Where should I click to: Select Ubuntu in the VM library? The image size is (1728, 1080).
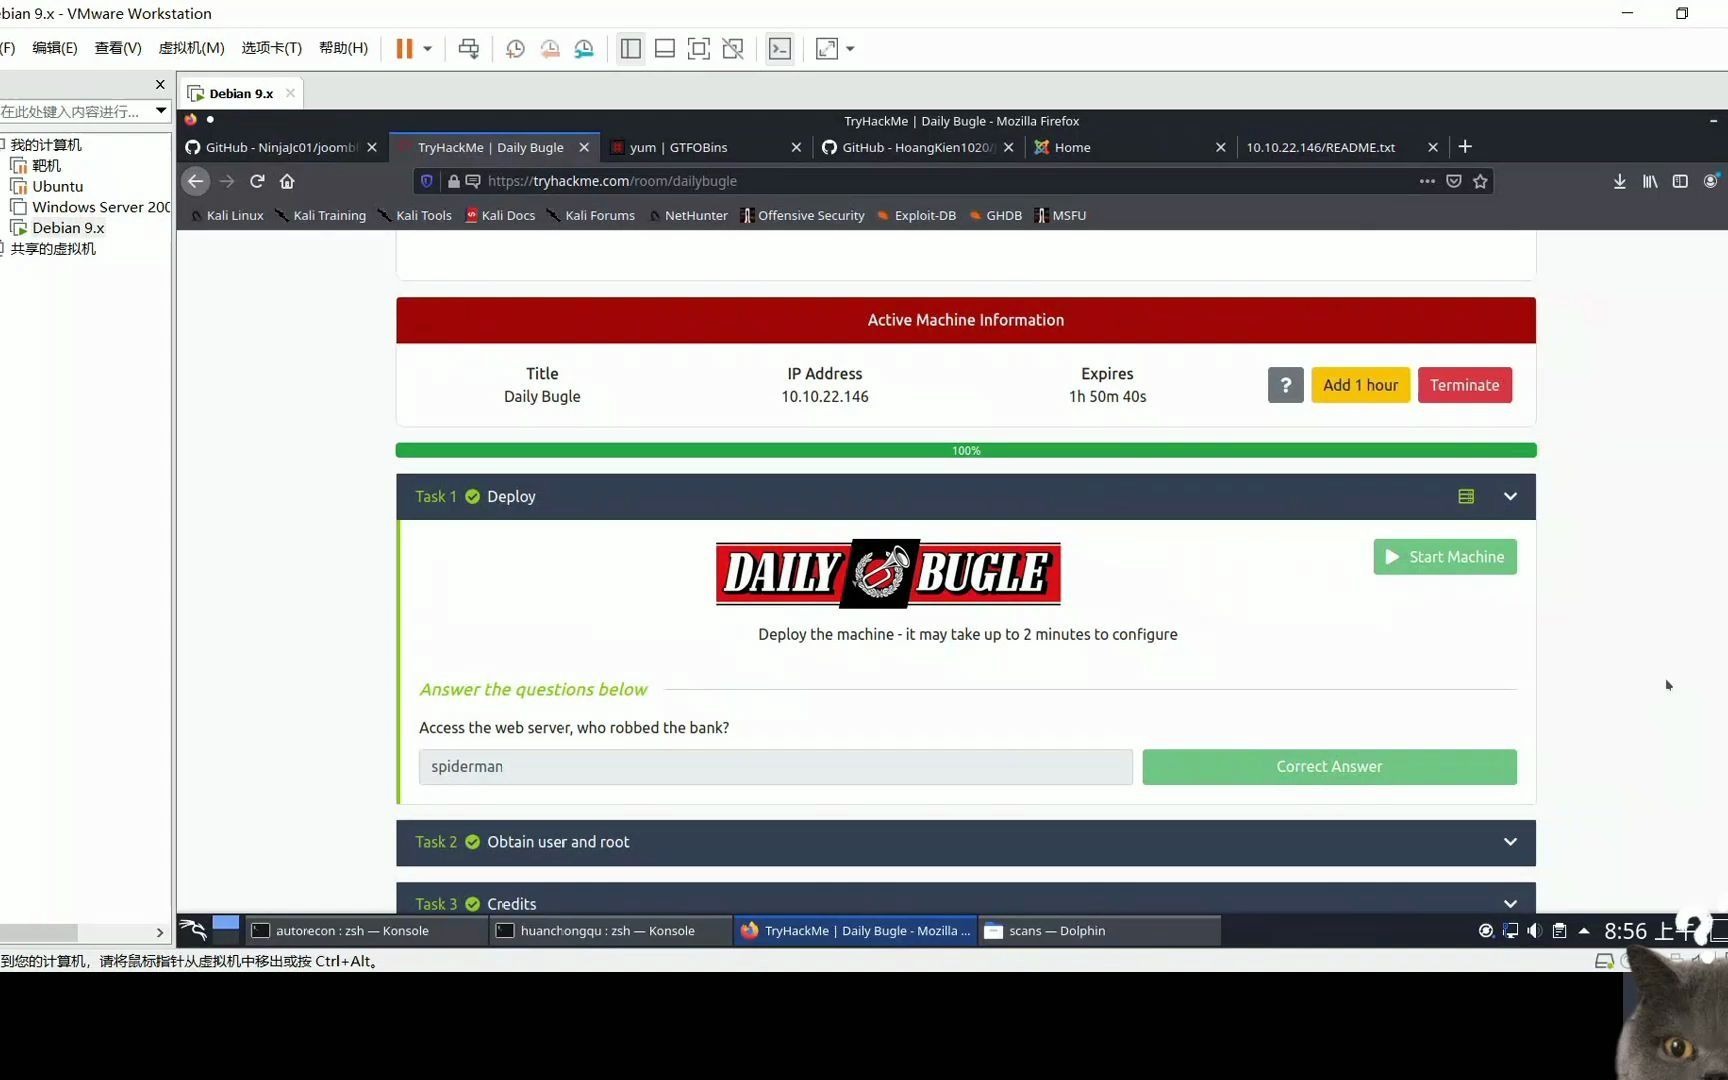pyautogui.click(x=58, y=186)
